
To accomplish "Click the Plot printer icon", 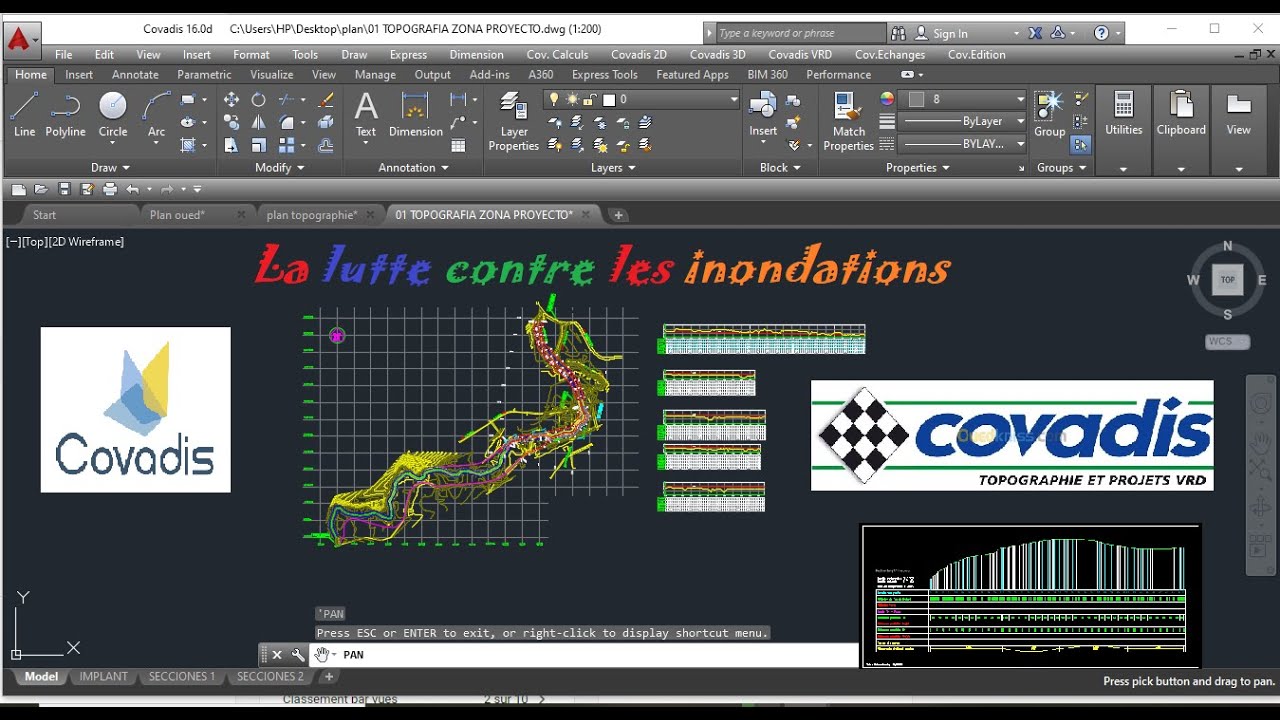I will pos(110,189).
